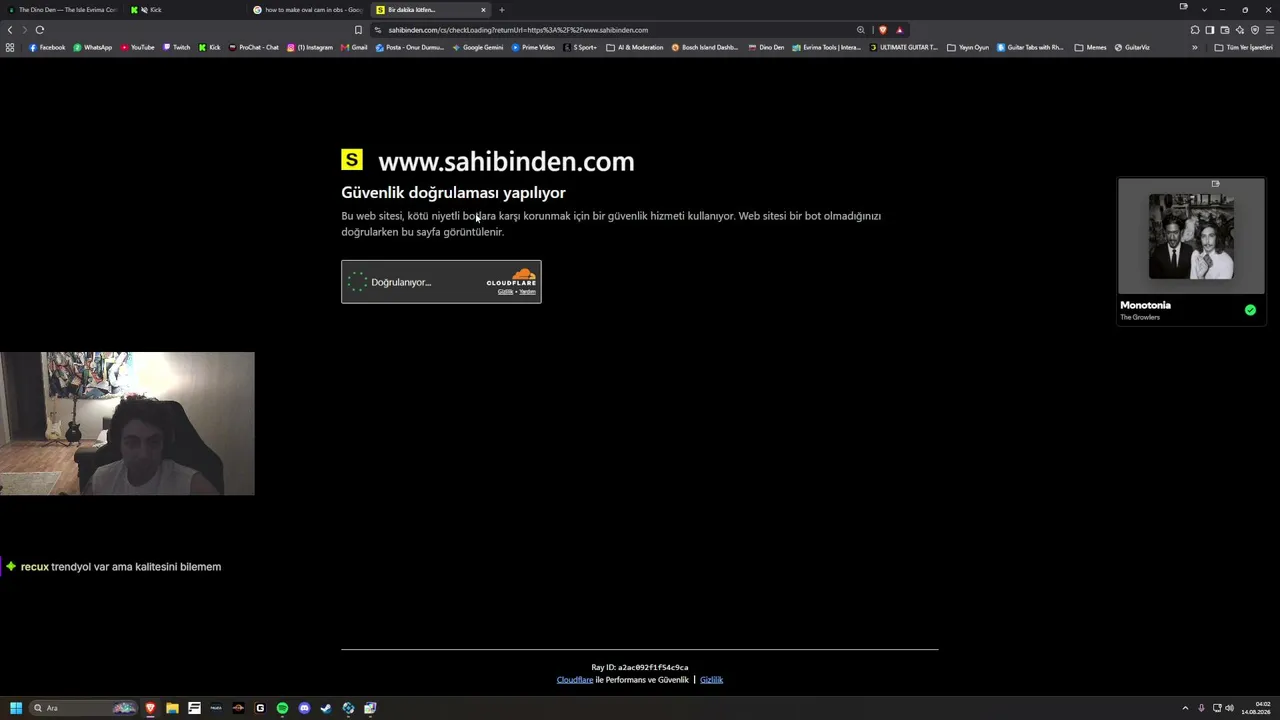Bookmark this page with the bookmark icon
This screenshot has width=1280, height=720.
tap(358, 30)
